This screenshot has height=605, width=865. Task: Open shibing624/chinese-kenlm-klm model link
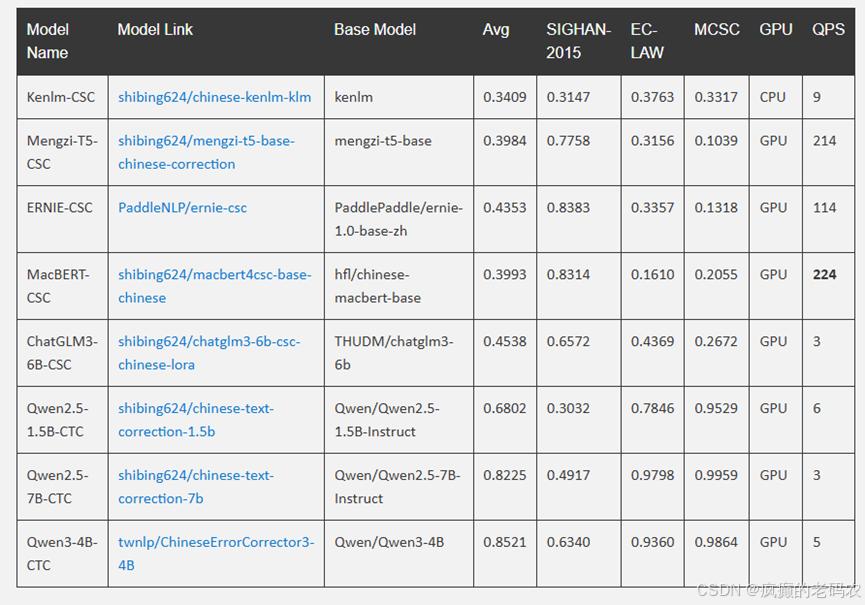click(214, 97)
